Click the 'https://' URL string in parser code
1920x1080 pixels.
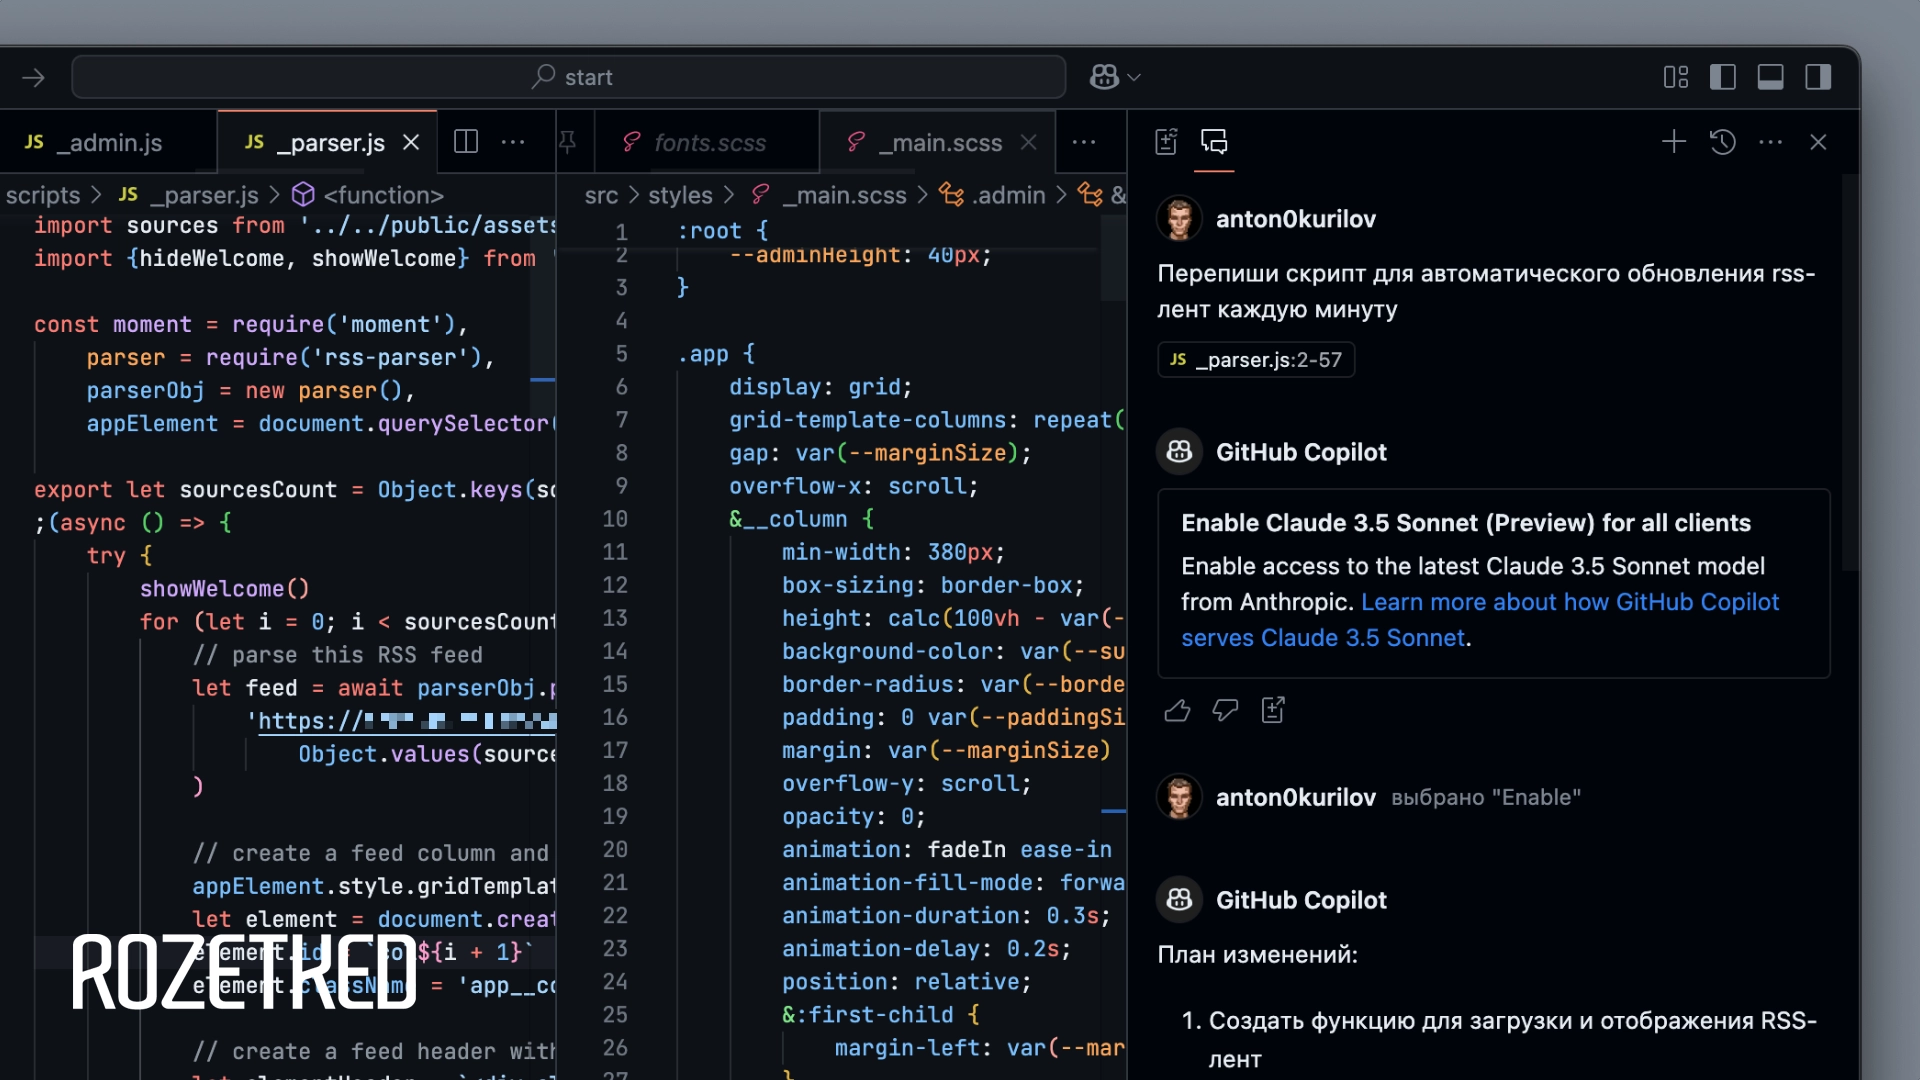[x=403, y=721]
